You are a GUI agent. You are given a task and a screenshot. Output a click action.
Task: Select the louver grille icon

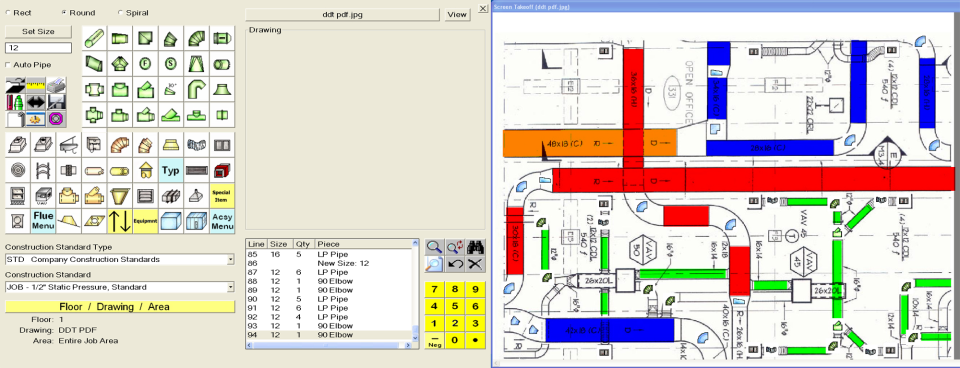coord(145,195)
